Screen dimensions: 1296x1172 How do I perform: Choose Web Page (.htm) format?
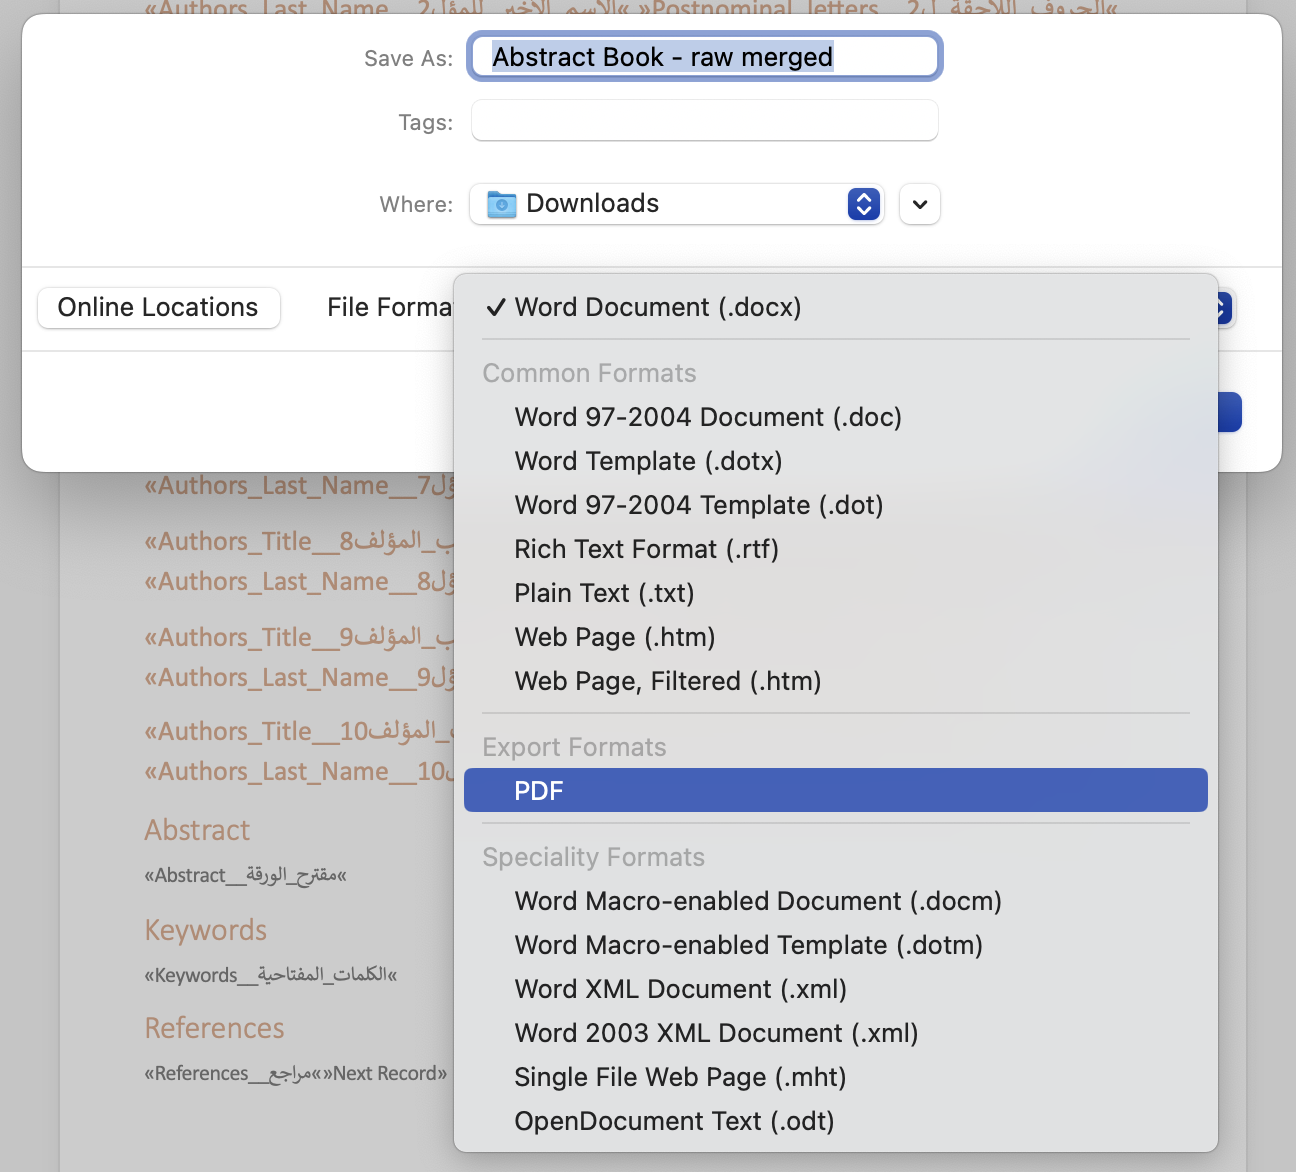point(614,637)
